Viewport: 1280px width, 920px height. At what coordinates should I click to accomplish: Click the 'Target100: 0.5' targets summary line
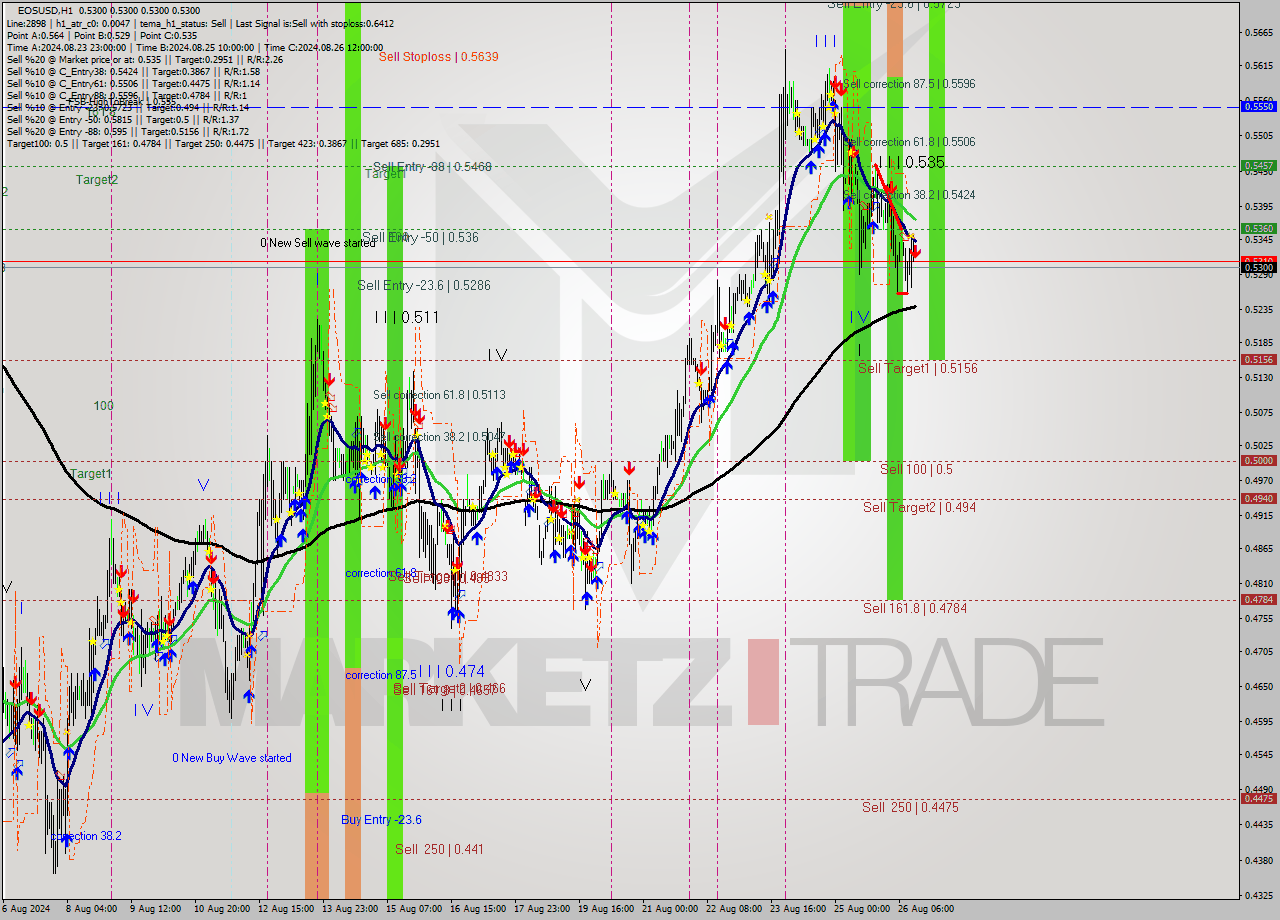pyautogui.click(x=223, y=144)
